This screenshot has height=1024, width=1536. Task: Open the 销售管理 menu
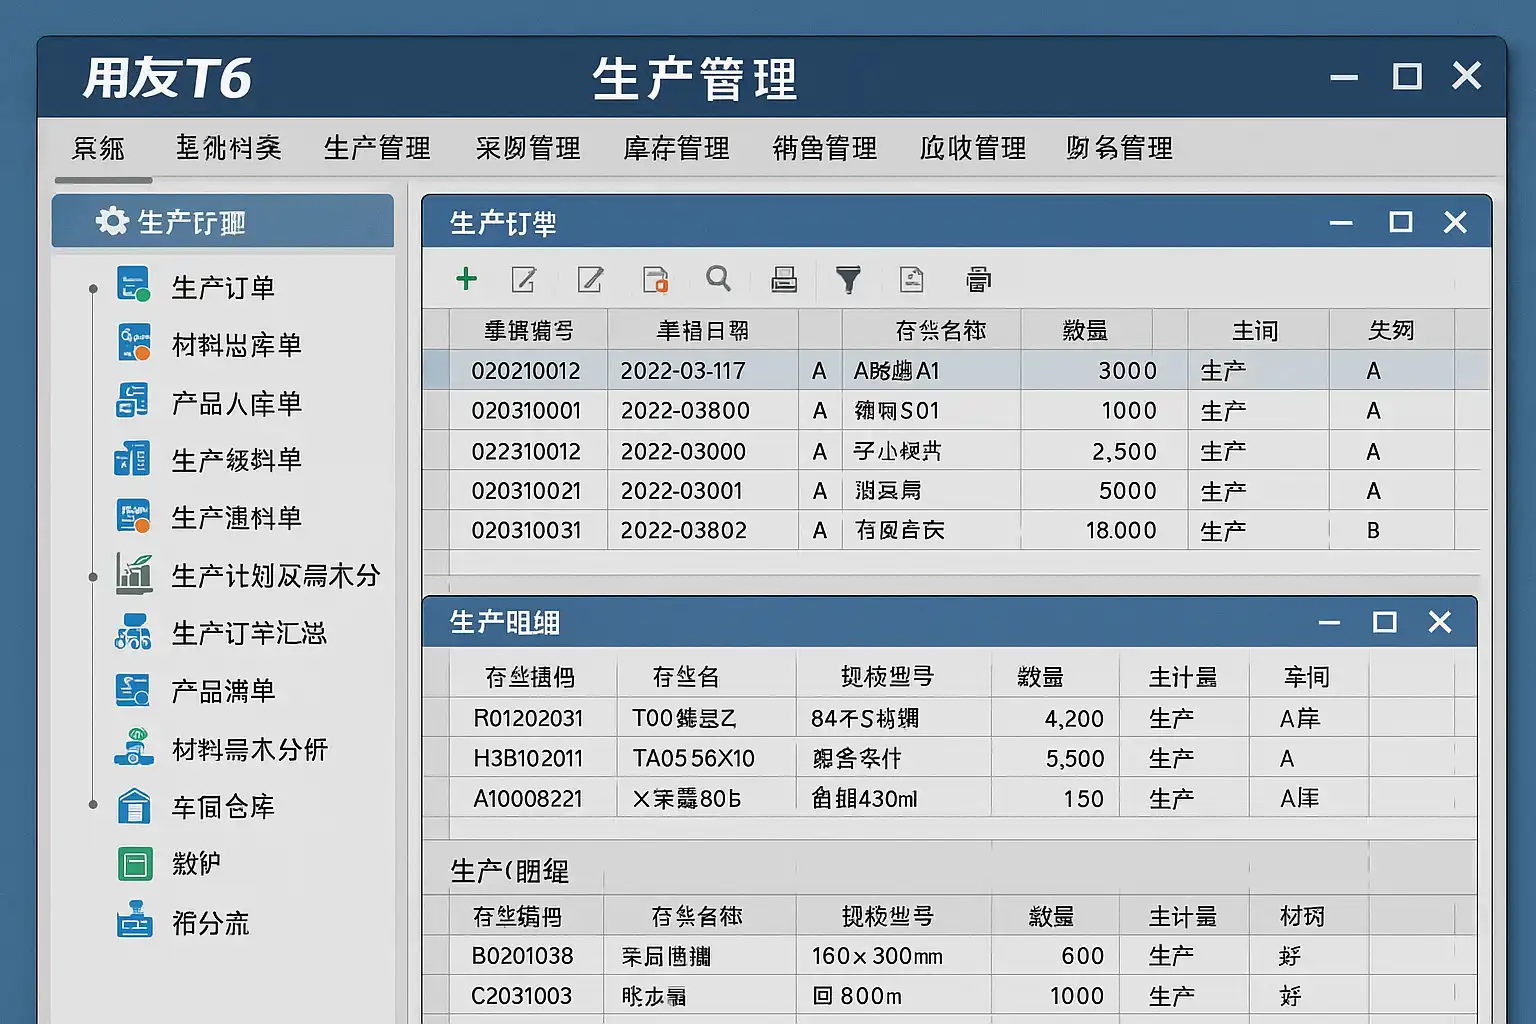tap(825, 148)
